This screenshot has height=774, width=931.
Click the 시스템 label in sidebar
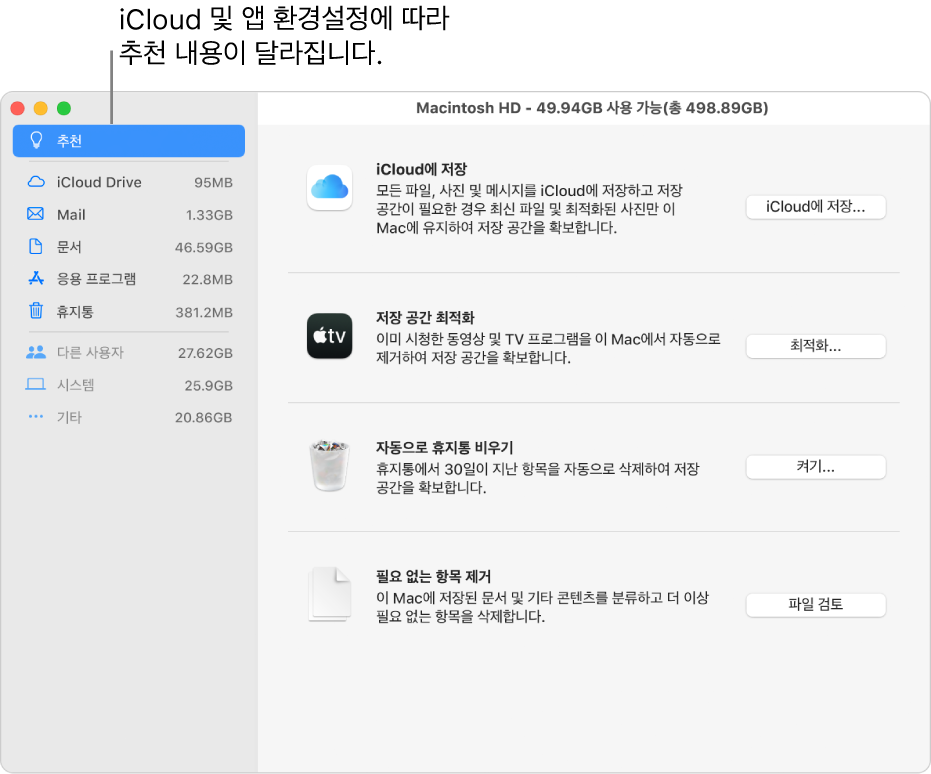coord(75,385)
